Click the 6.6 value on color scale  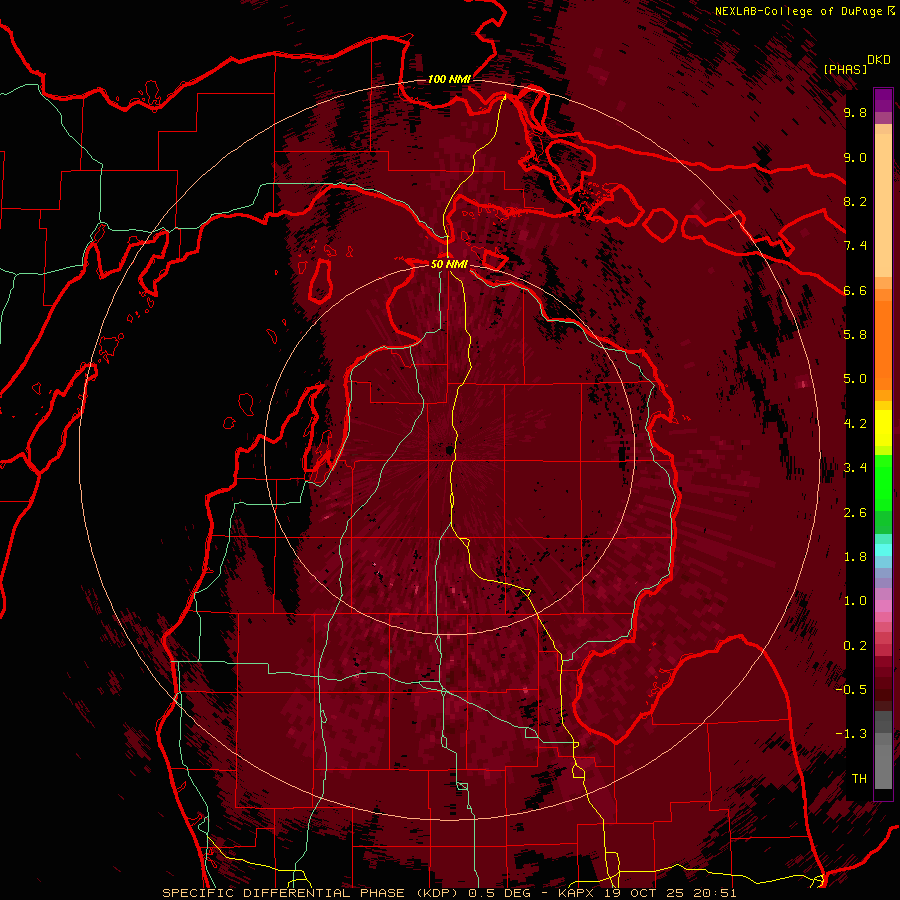coord(855,290)
